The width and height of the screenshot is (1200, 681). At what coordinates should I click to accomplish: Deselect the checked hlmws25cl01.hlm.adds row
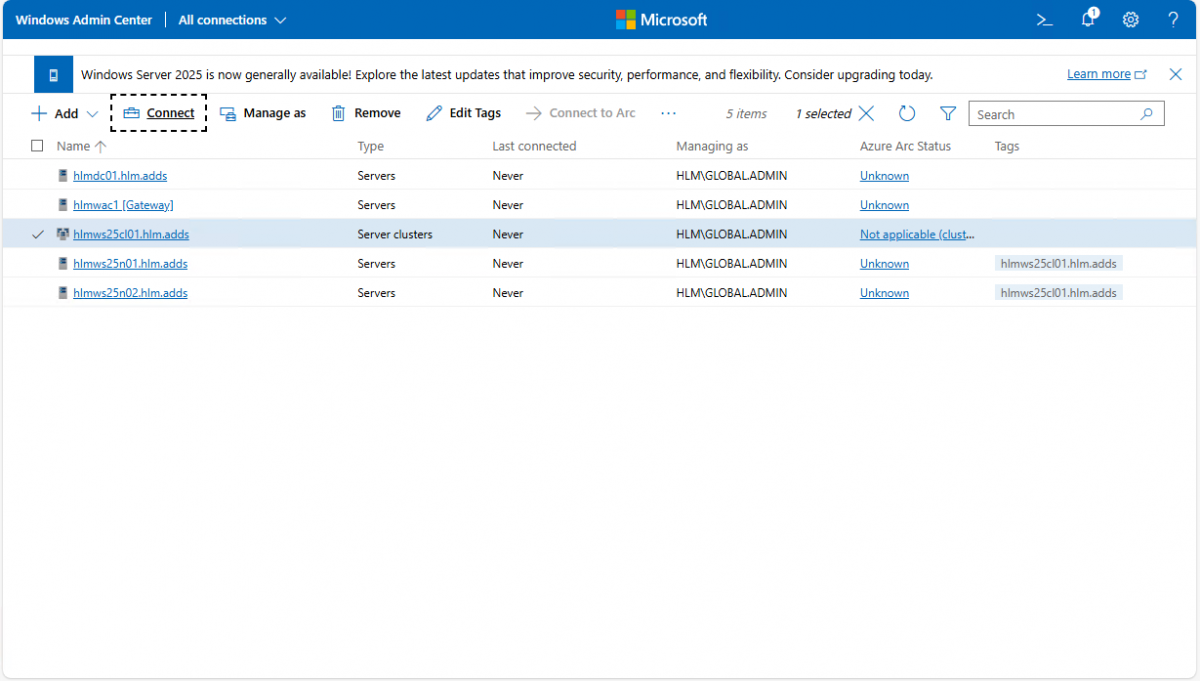coord(38,234)
